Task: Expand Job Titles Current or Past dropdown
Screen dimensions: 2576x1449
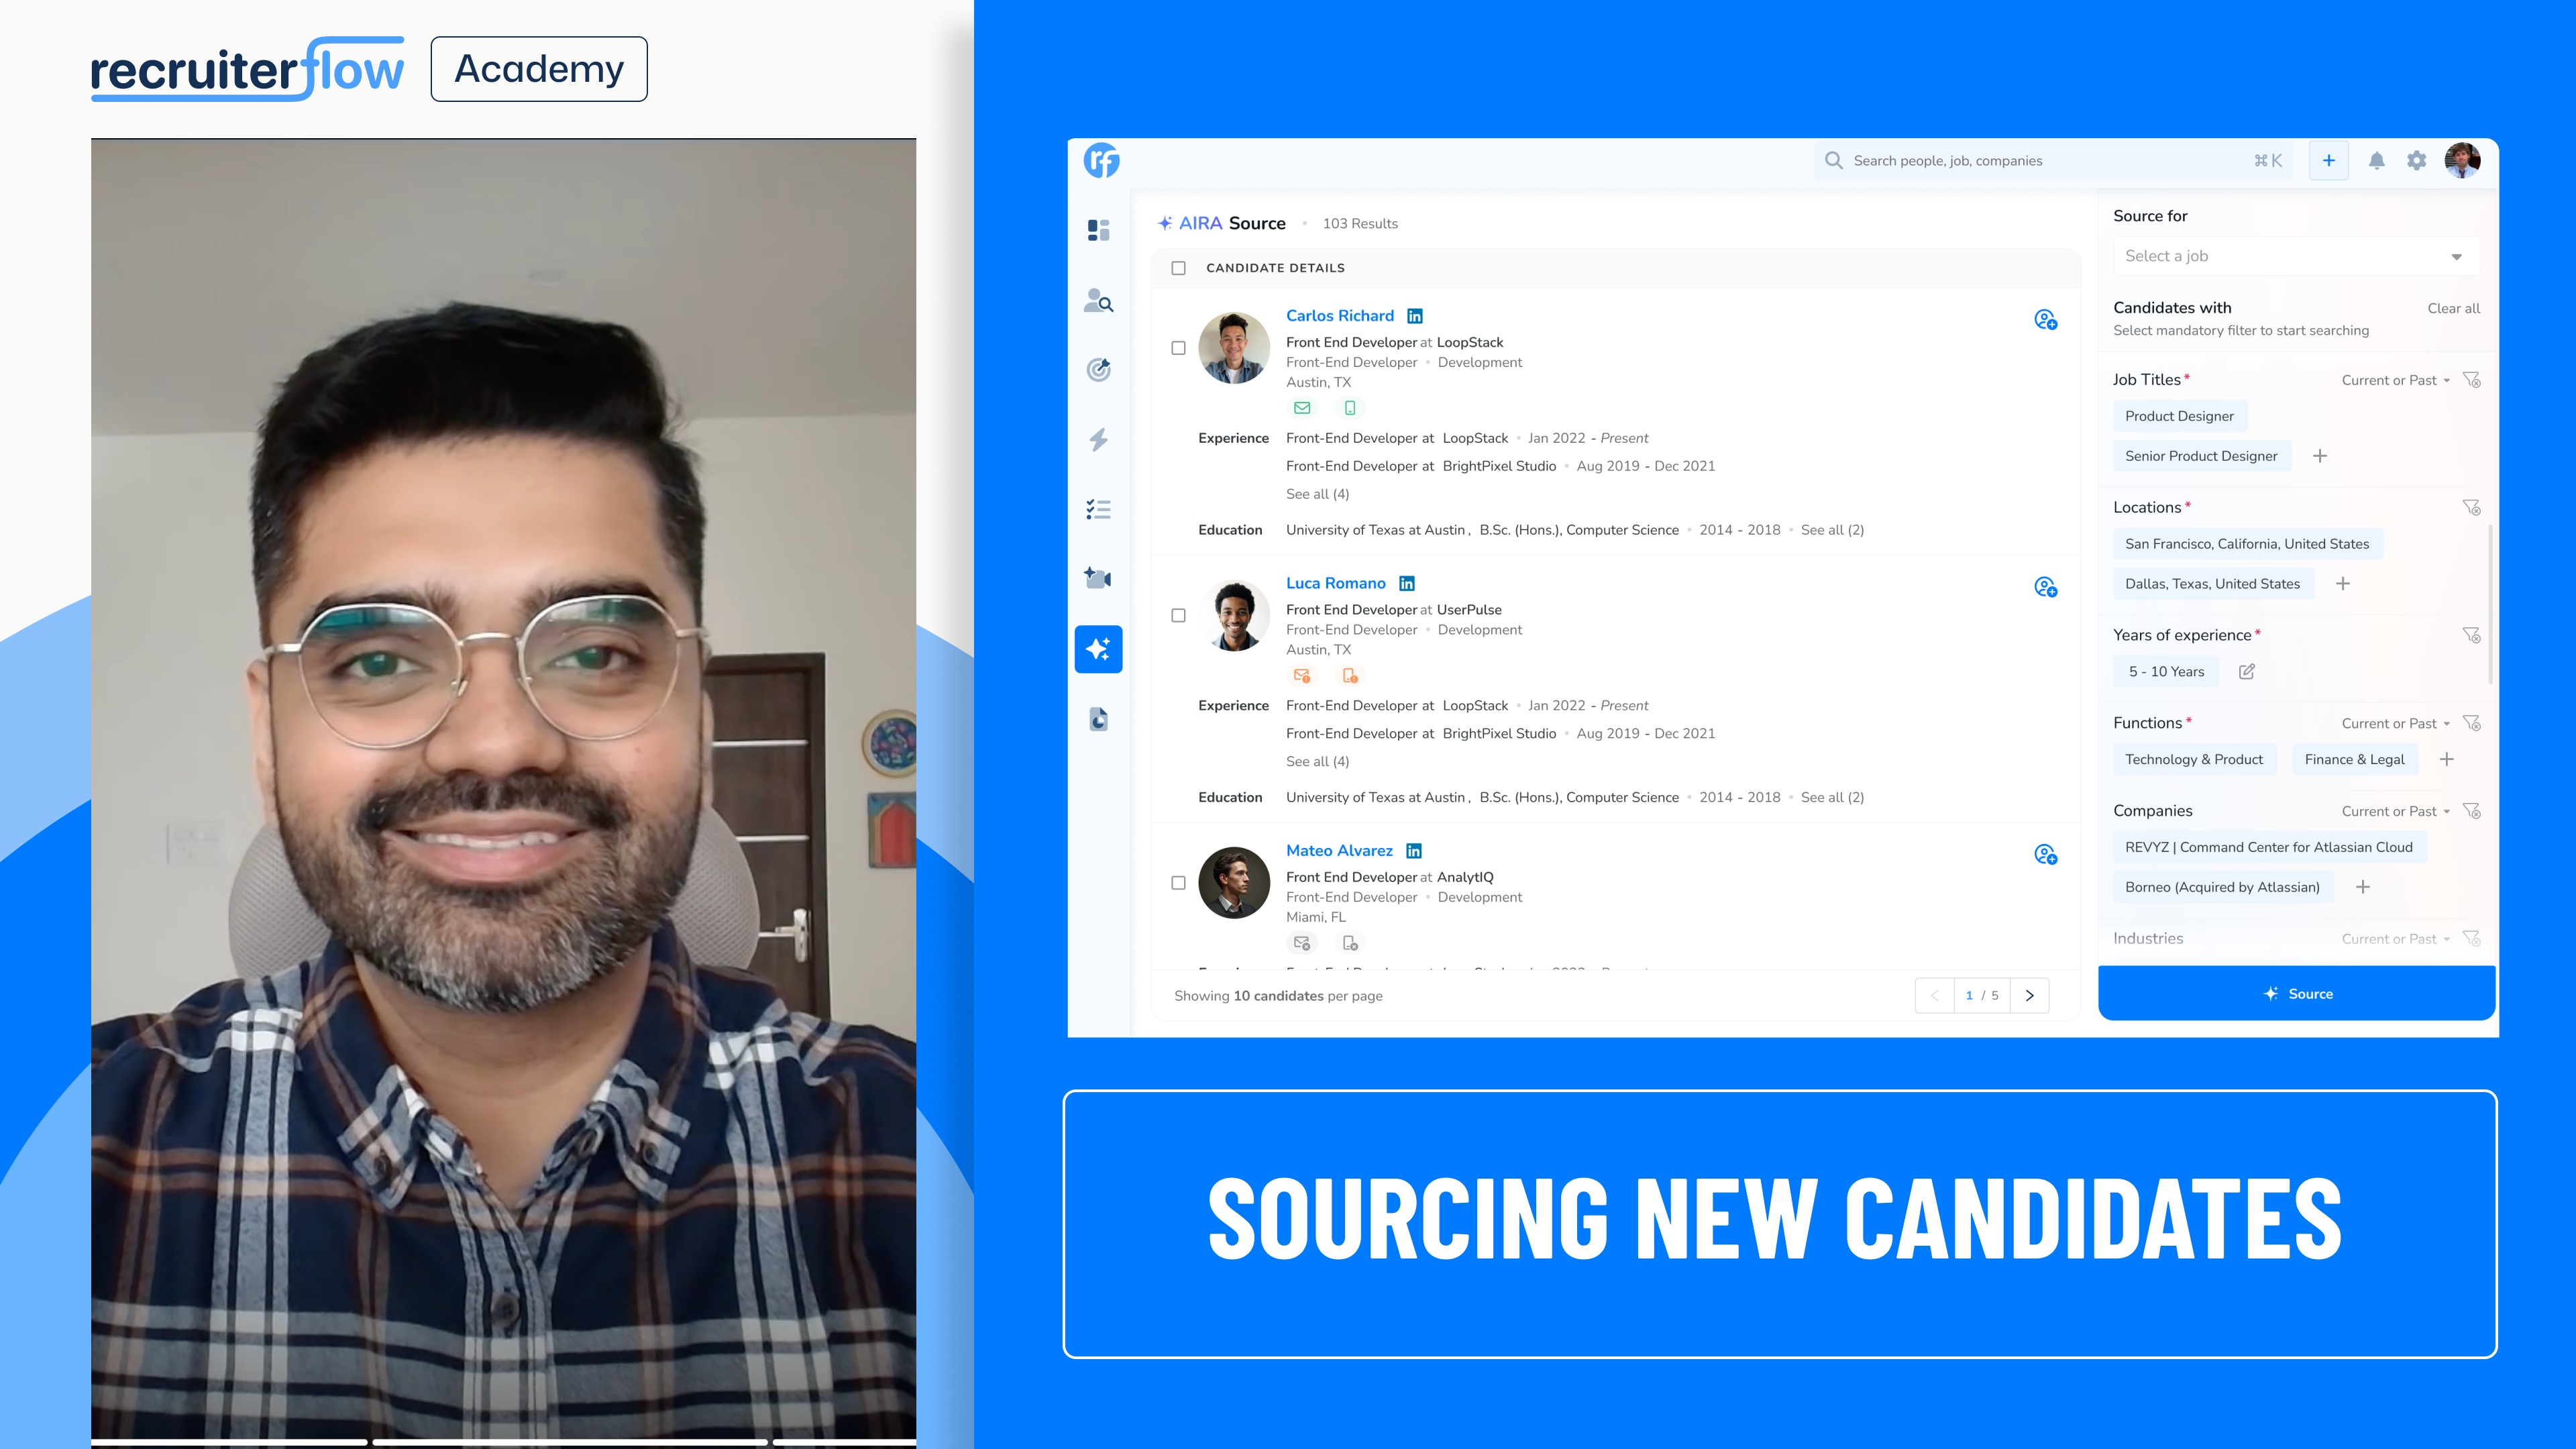Action: click(2395, 380)
